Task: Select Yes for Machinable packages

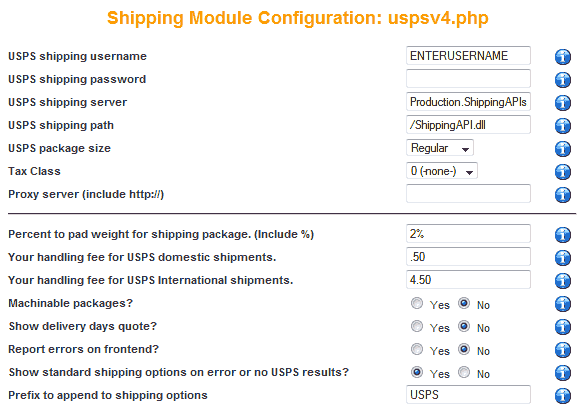Action: tap(417, 303)
